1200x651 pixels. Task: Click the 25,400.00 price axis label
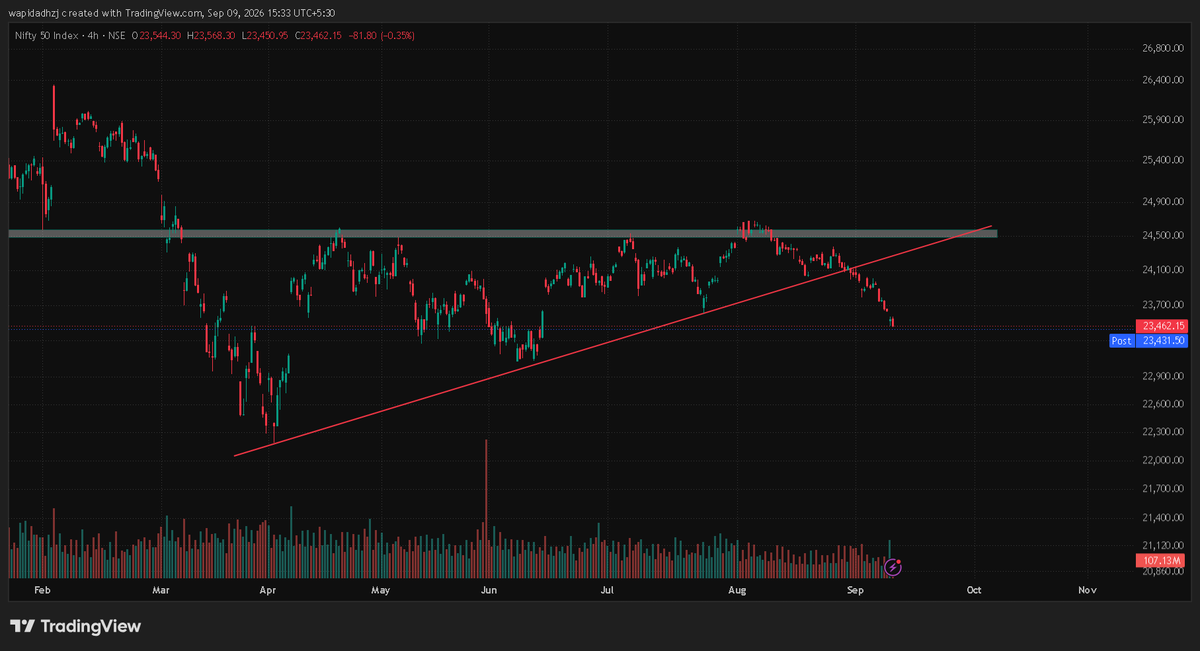point(1164,160)
